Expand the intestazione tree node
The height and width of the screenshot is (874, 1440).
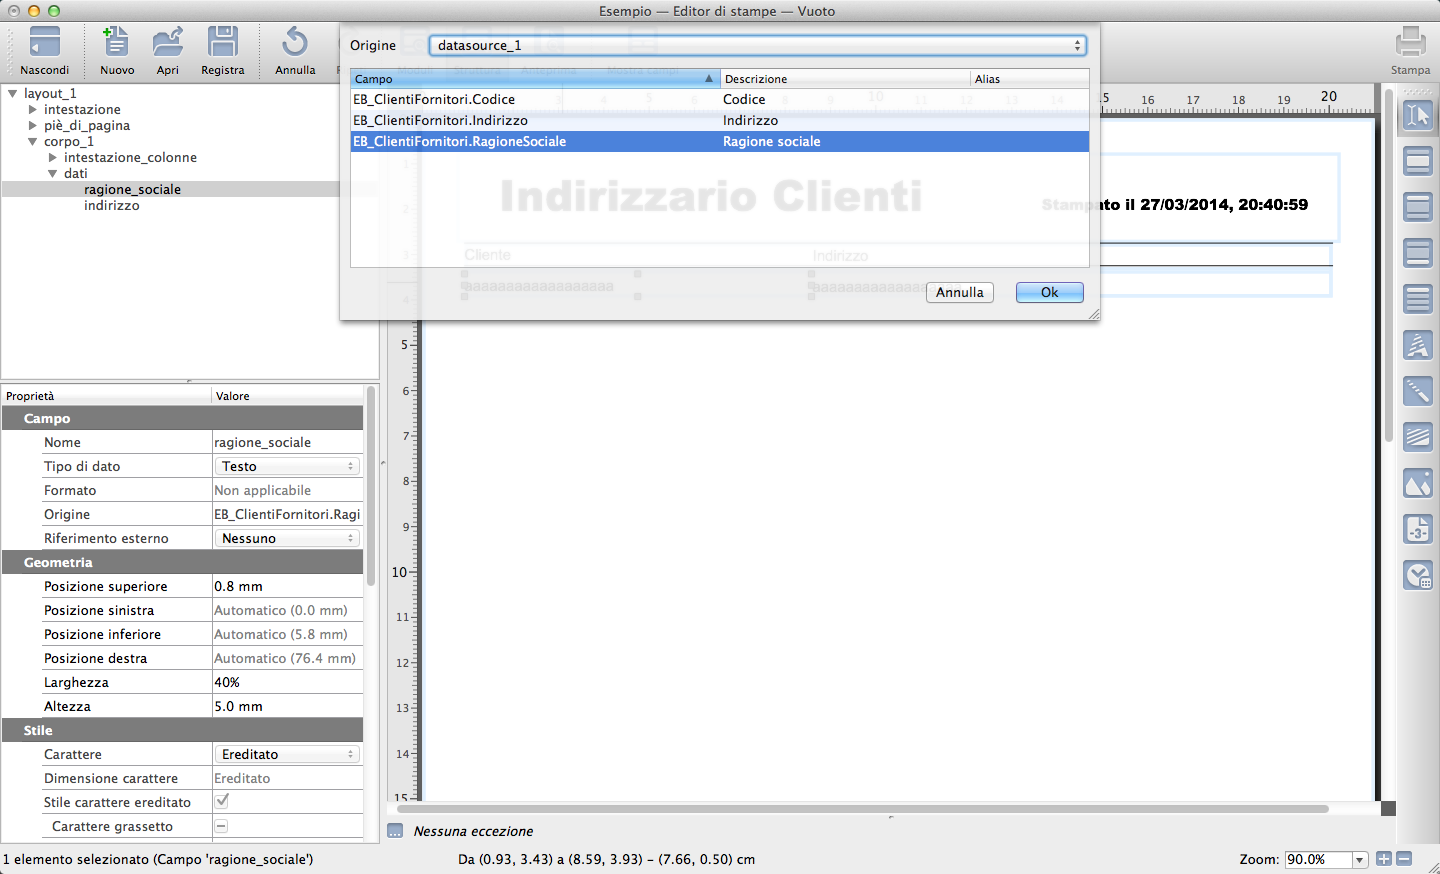(33, 110)
